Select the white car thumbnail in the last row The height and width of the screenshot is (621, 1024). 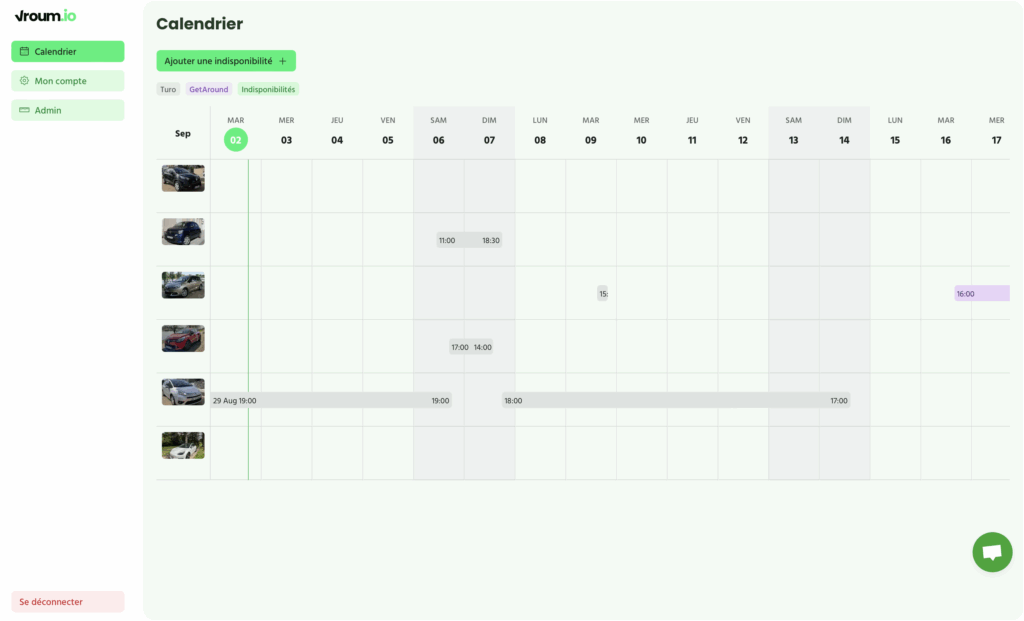tap(183, 445)
